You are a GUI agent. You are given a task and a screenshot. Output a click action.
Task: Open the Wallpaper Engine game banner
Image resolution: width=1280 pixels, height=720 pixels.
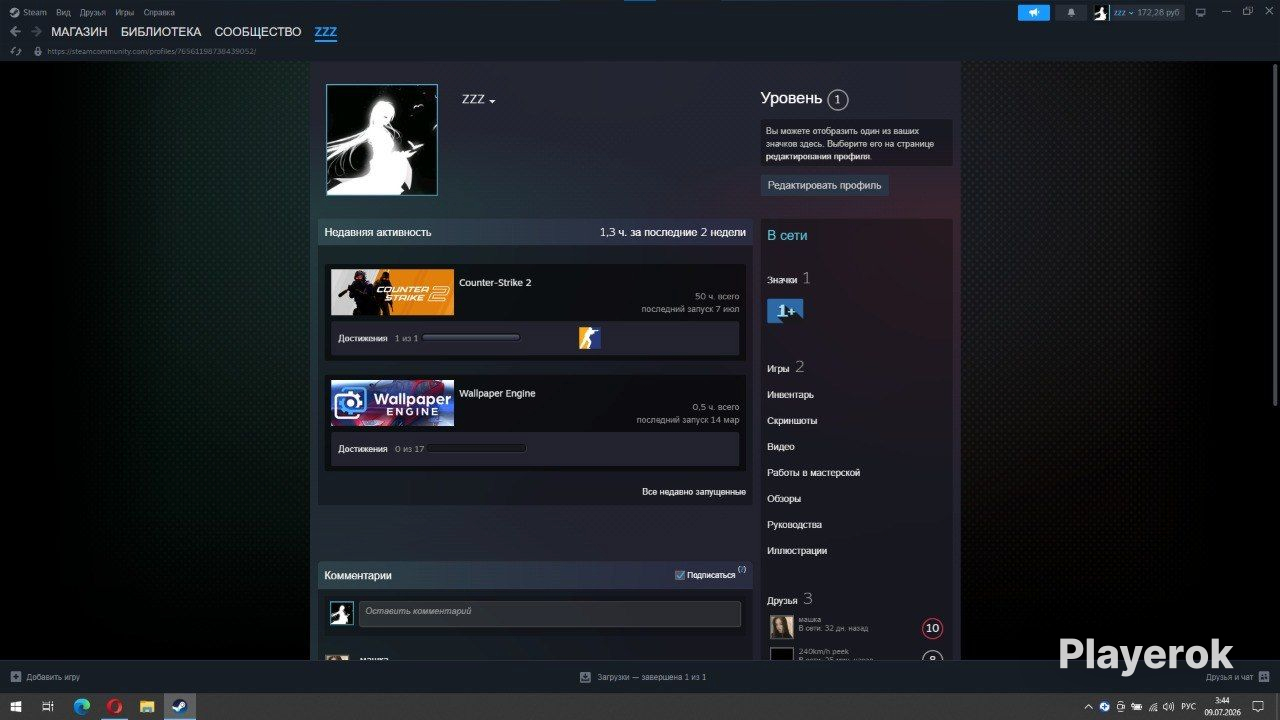392,403
